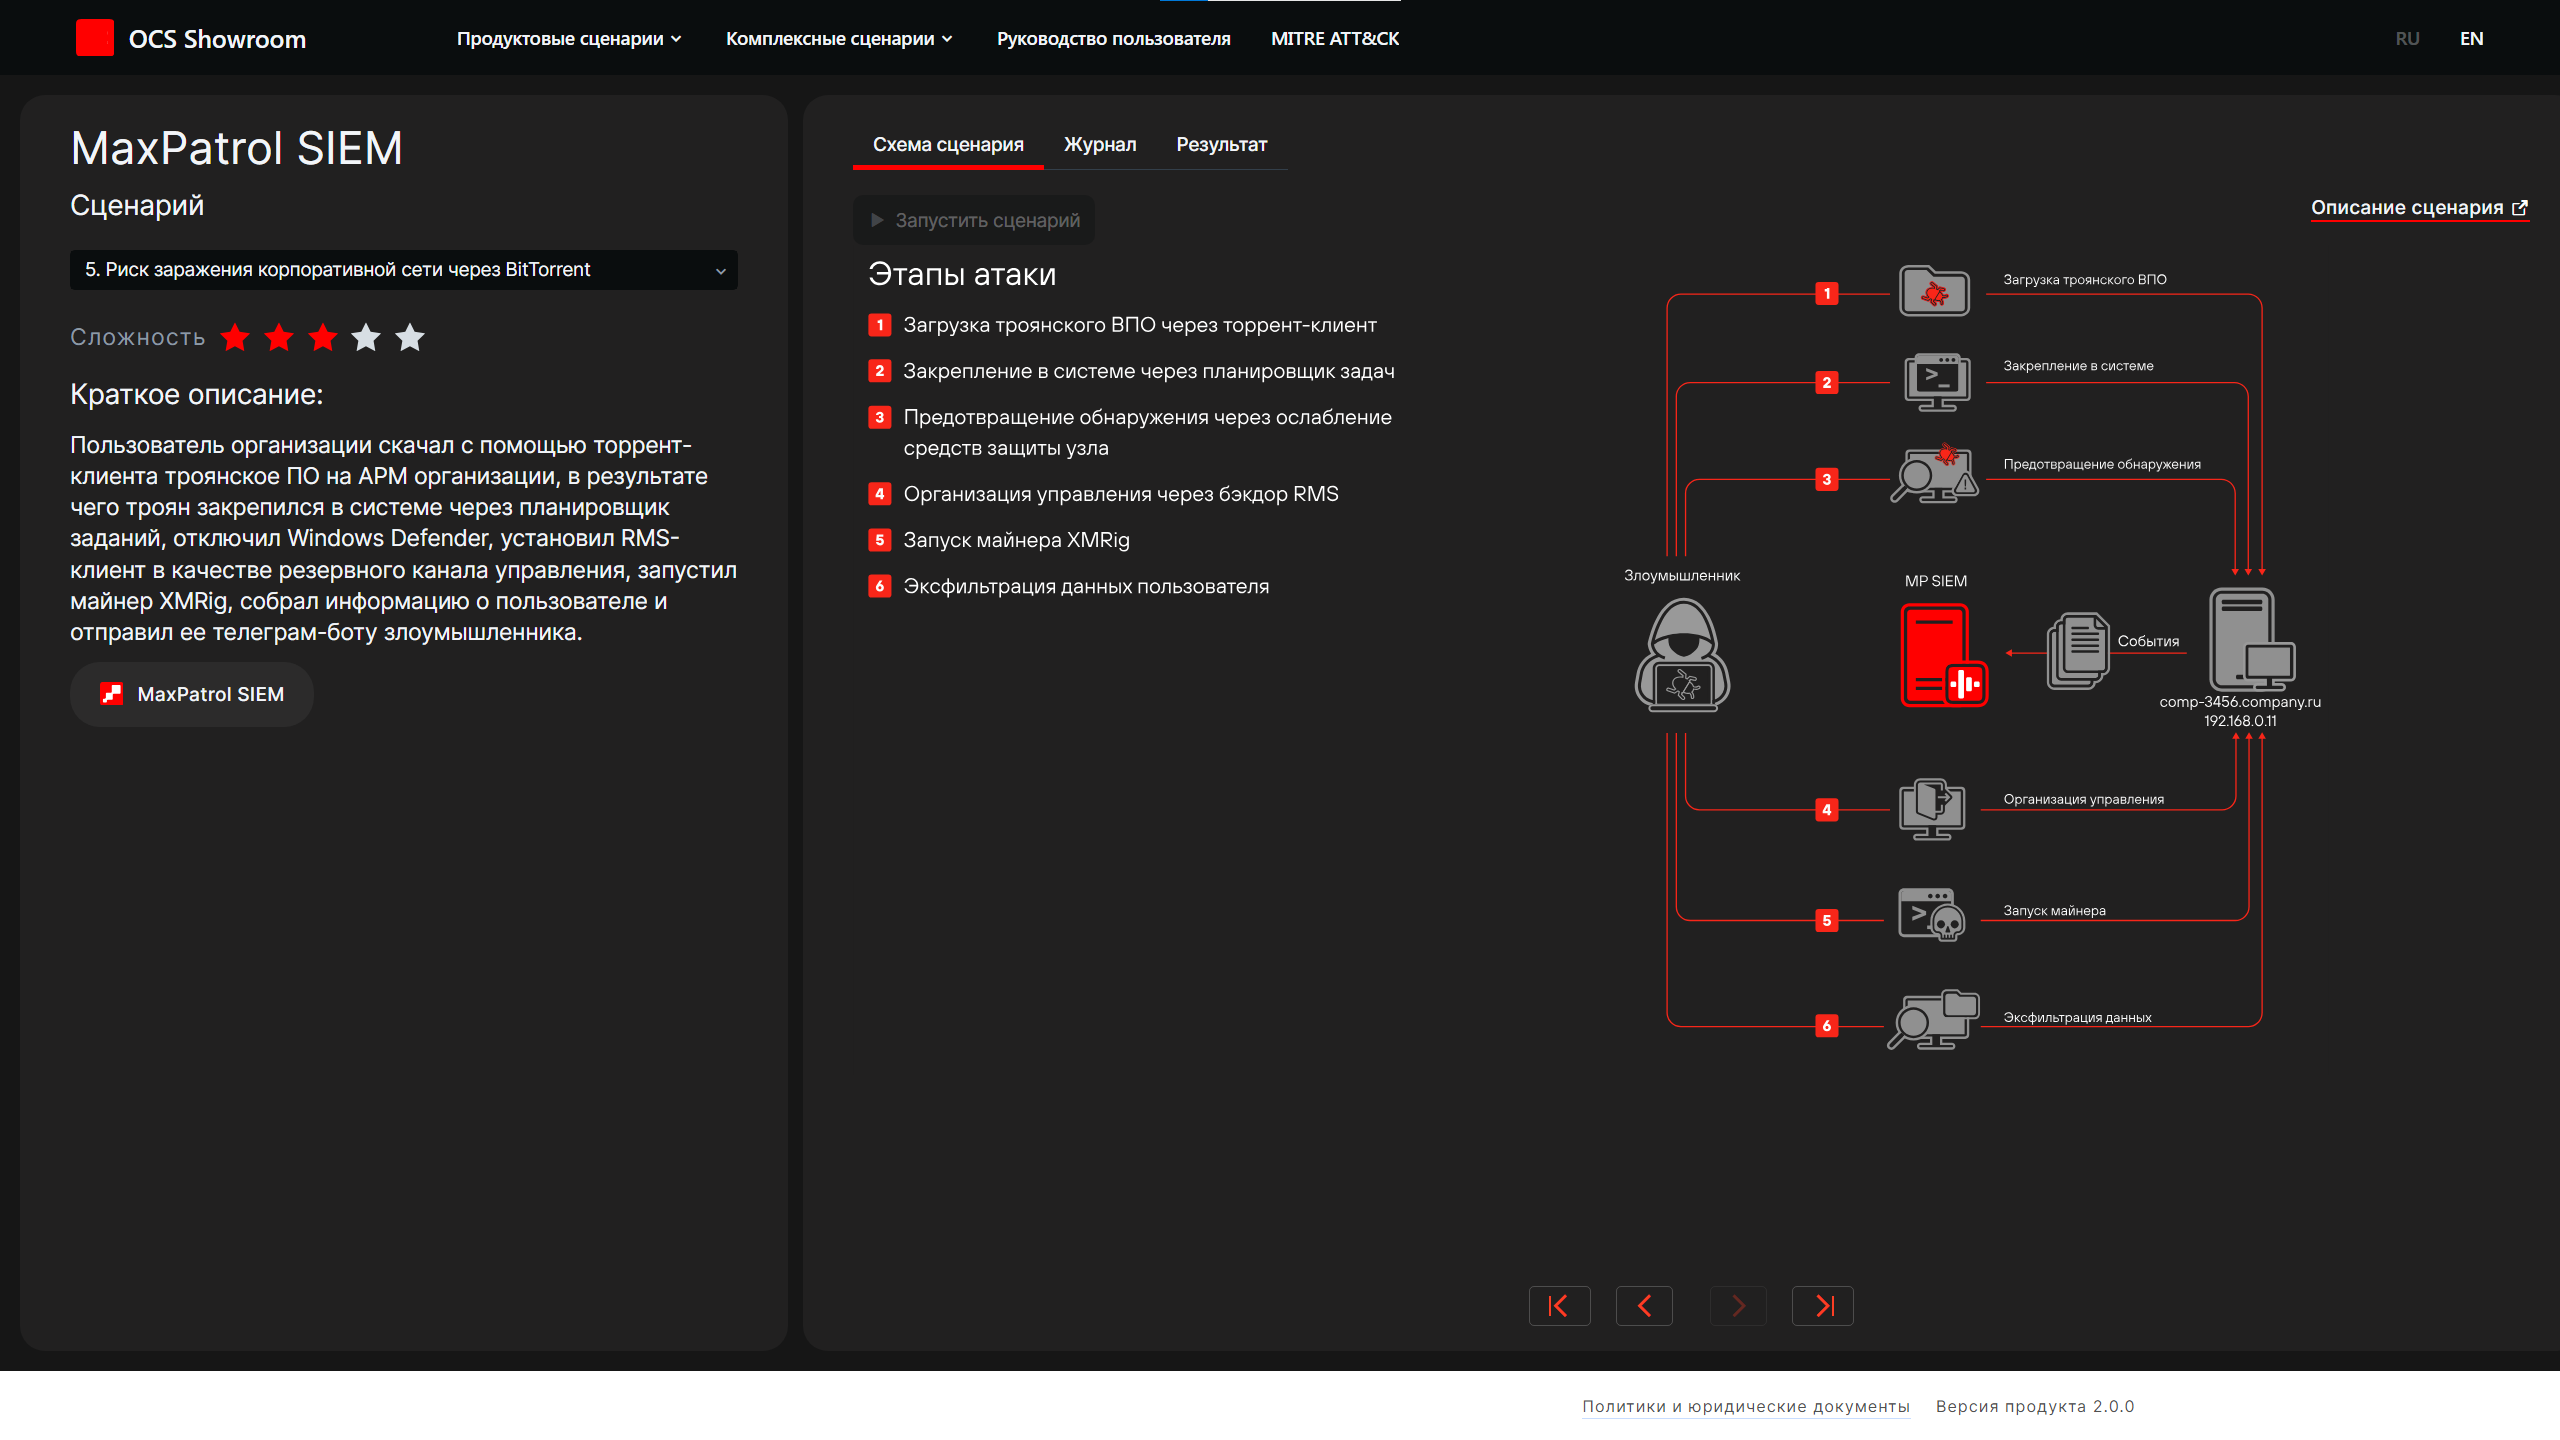Click the OCS Showroom title text
The height and width of the screenshot is (1440, 2560).
tap(217, 39)
